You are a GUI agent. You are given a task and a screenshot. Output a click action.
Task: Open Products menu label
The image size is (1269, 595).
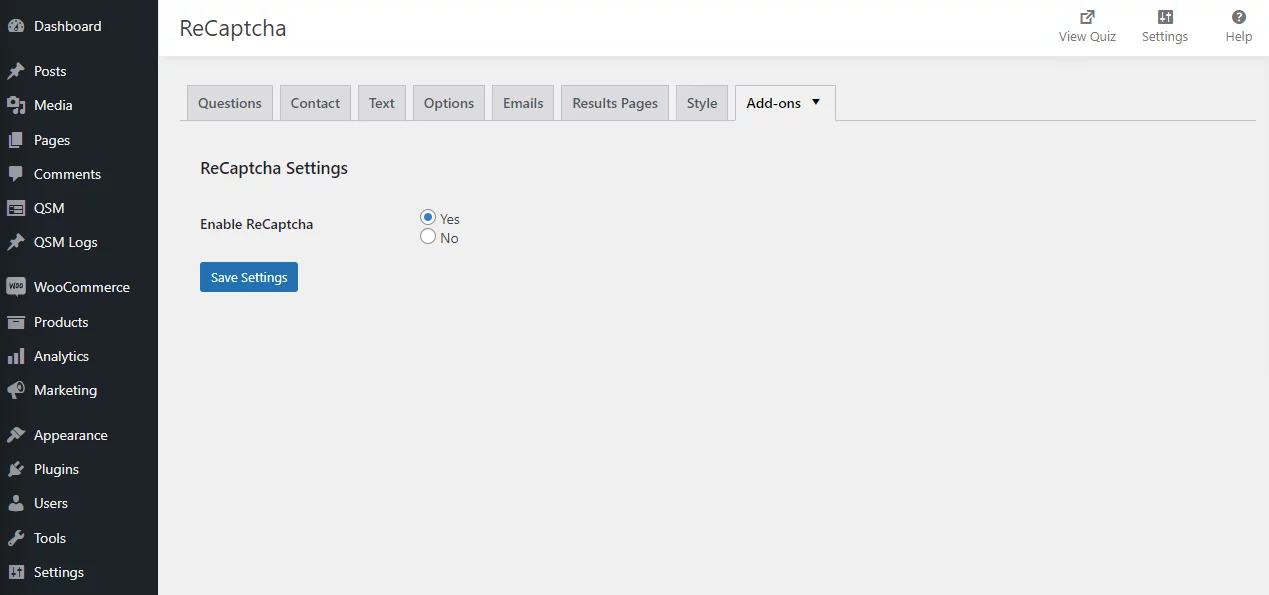(x=61, y=322)
